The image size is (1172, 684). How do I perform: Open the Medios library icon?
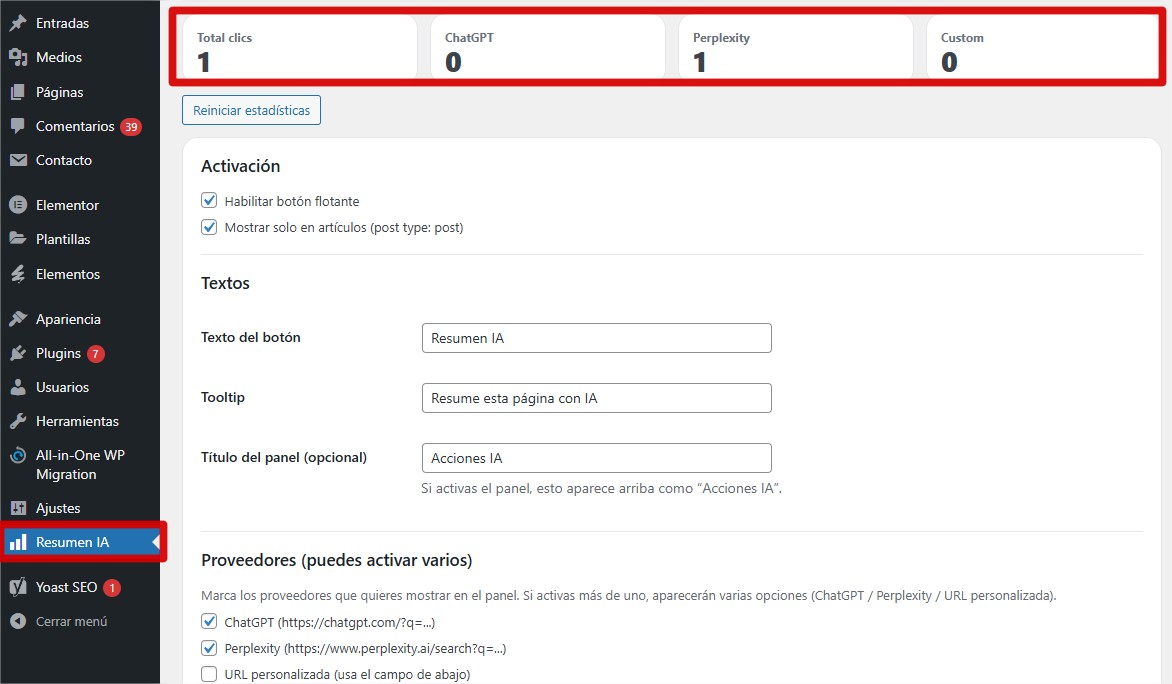(17, 57)
